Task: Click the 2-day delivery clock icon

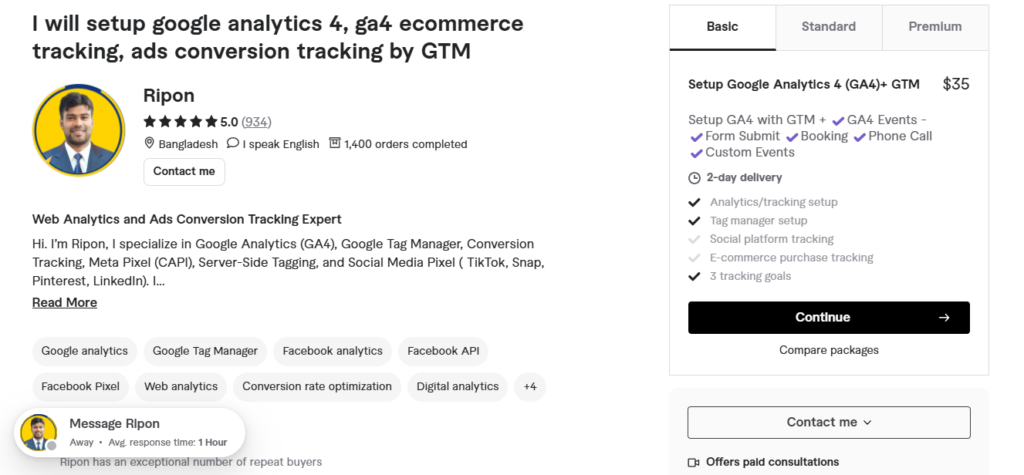Action: click(x=694, y=178)
